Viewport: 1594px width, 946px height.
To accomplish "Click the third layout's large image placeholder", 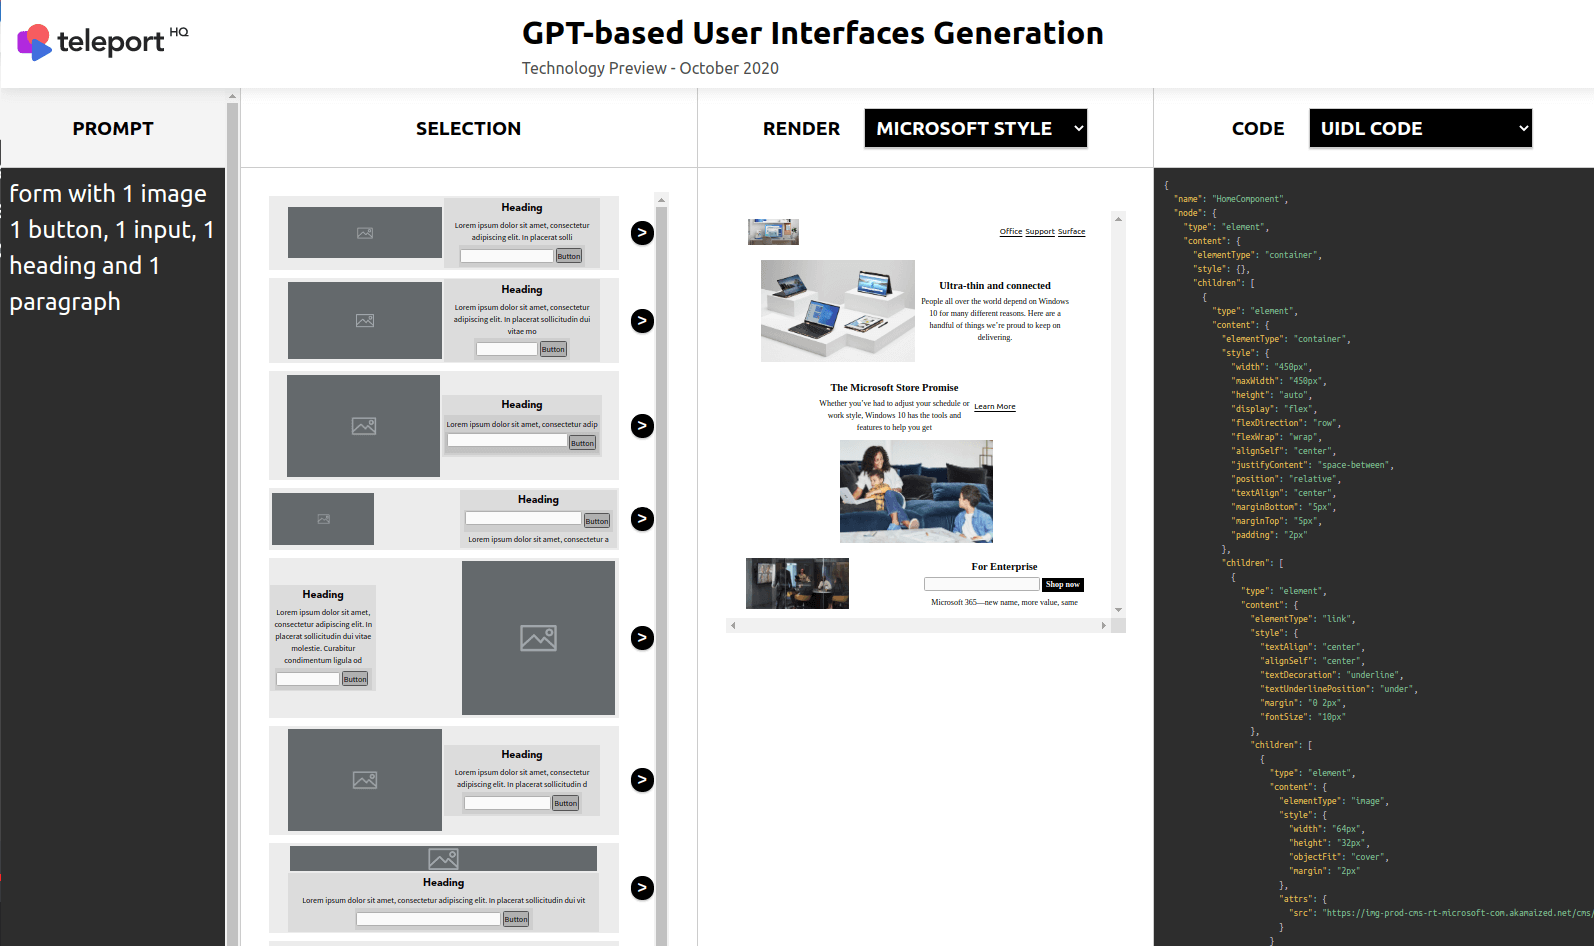I will click(x=363, y=426).
